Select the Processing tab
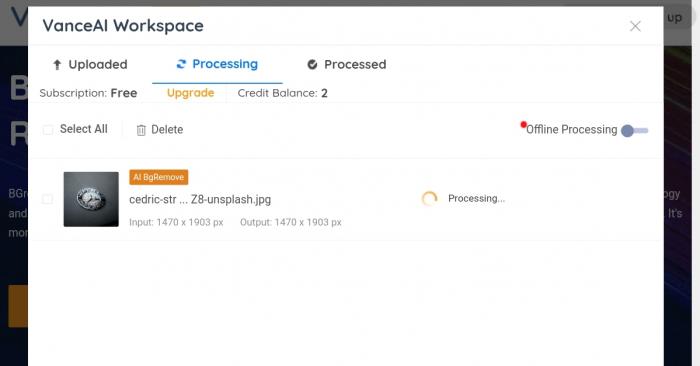The width and height of the screenshot is (700, 366). pos(217,64)
